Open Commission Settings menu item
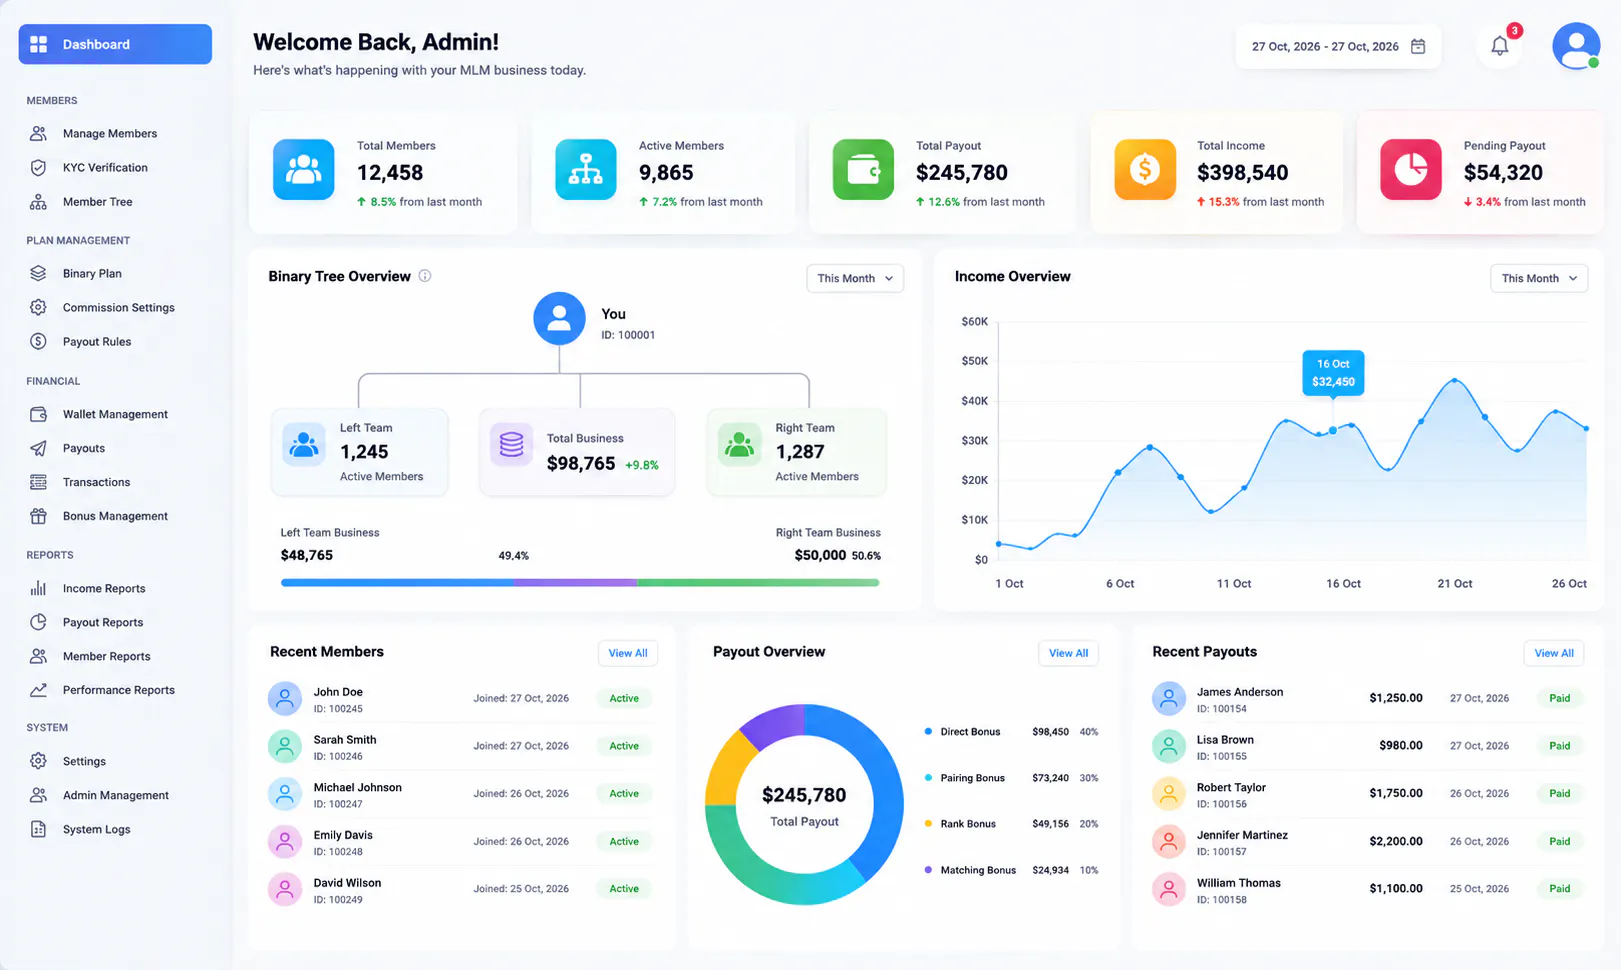Viewport: 1621px width, 970px height. (118, 307)
